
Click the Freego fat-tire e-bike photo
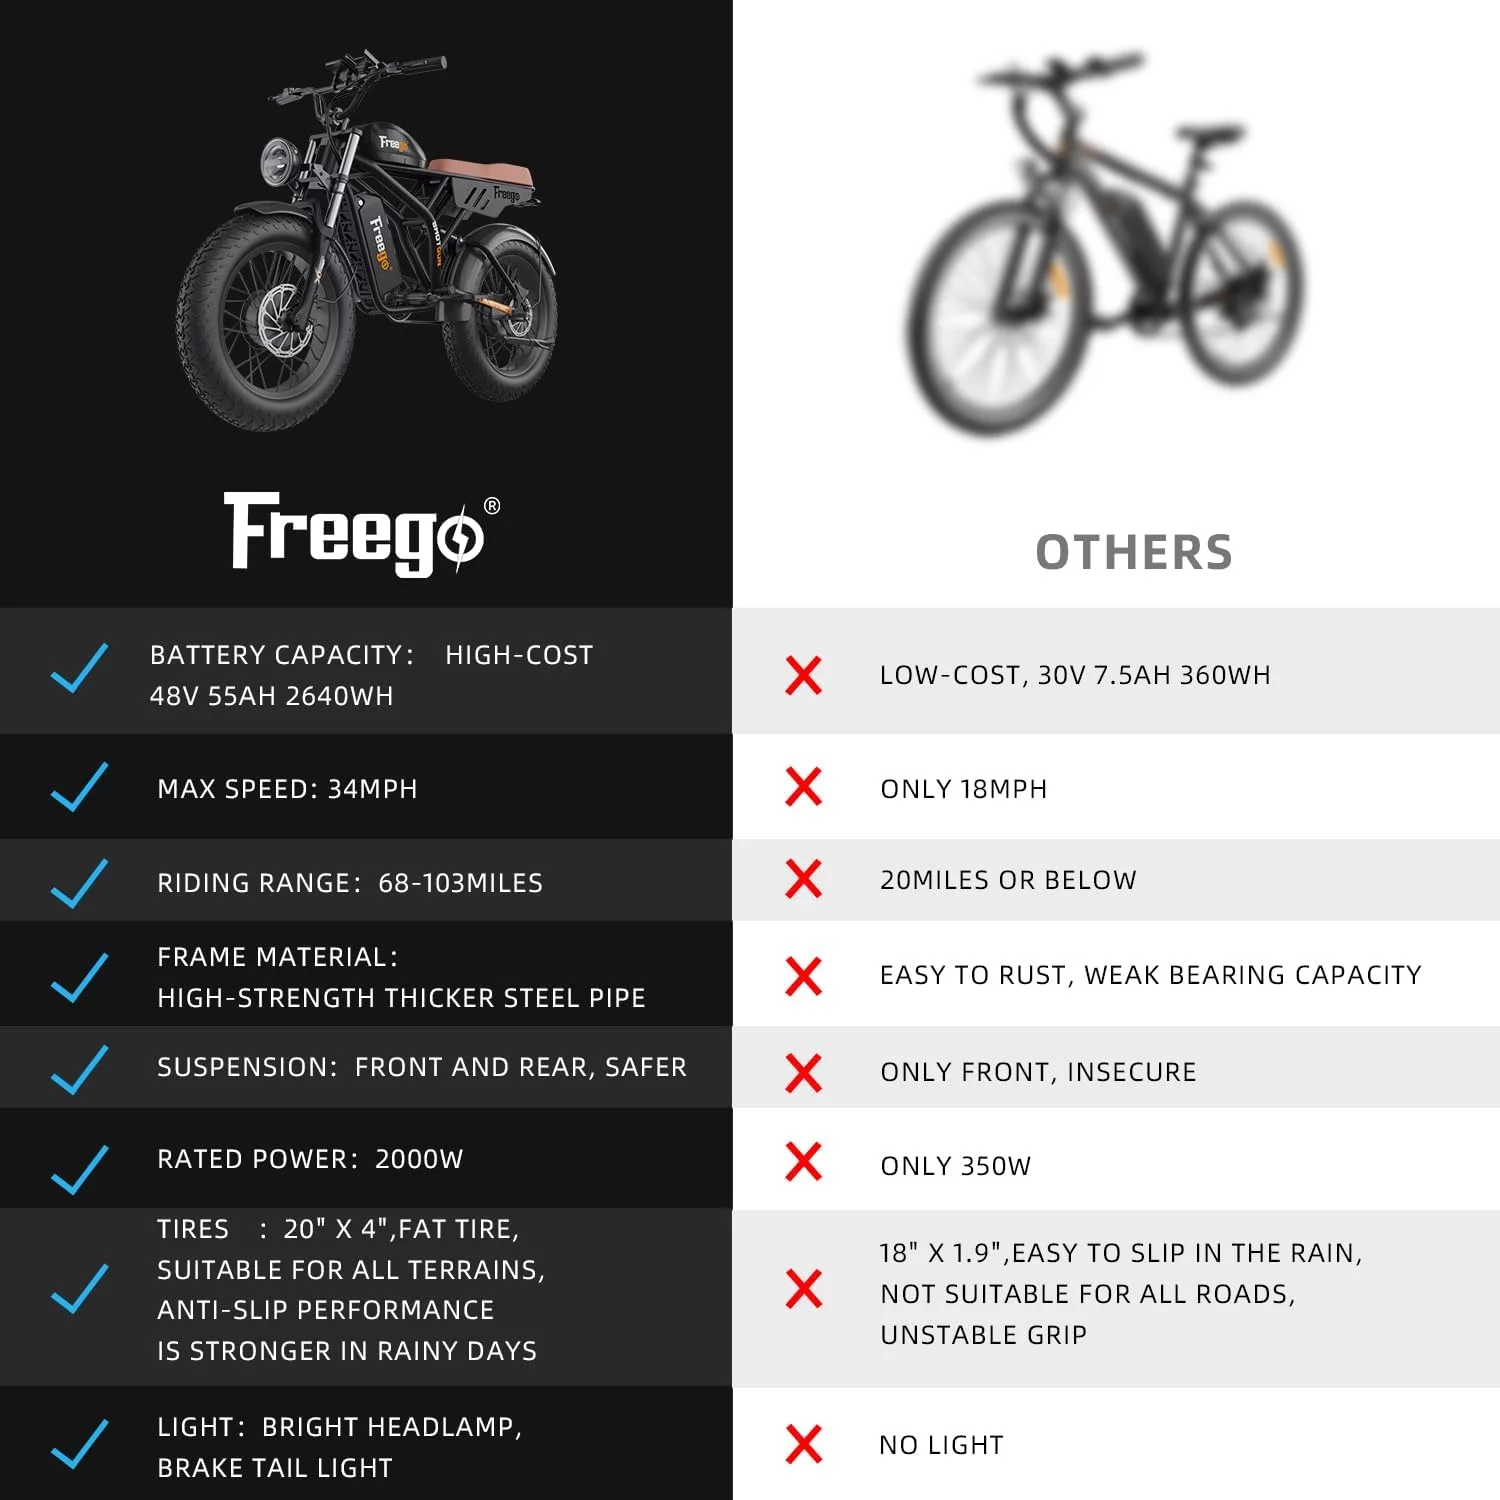366,240
